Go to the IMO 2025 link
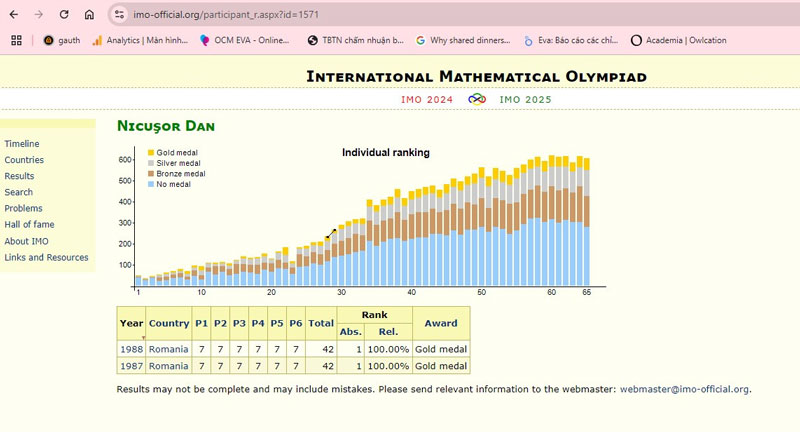The image size is (800, 432). point(526,99)
